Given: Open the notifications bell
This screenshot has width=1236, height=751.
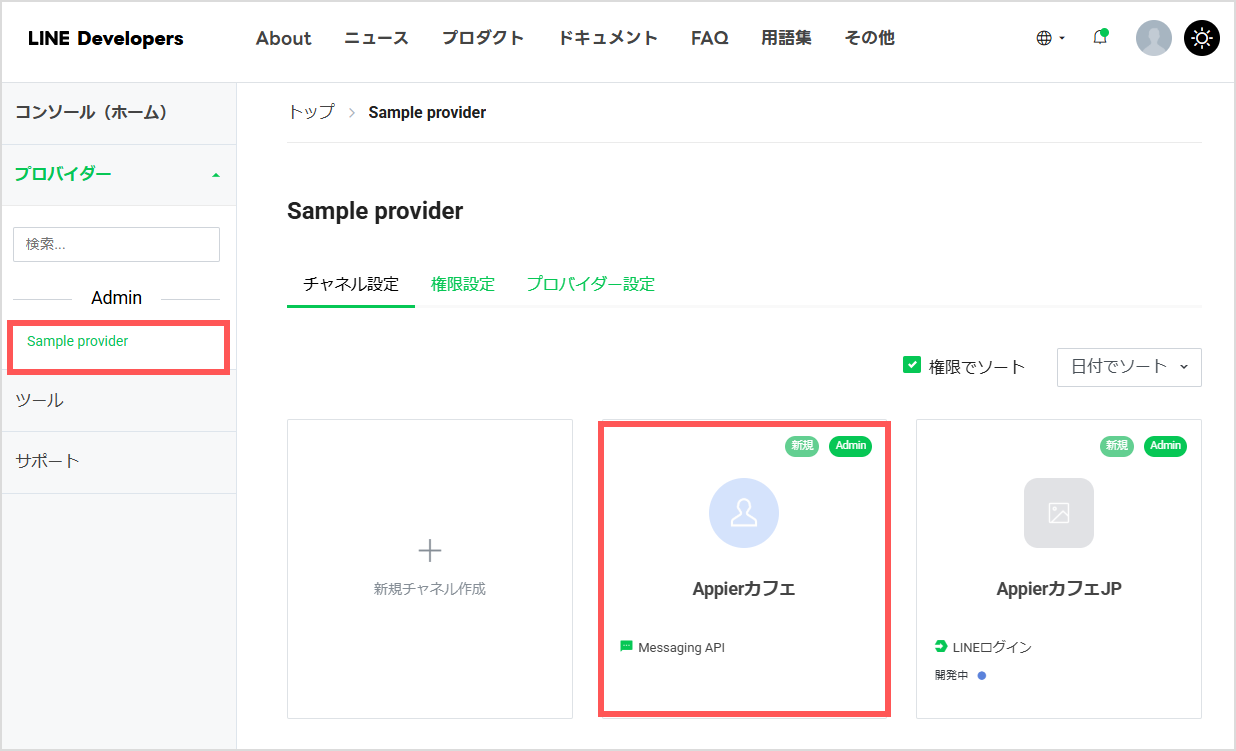Looking at the screenshot, I should coord(1100,38).
